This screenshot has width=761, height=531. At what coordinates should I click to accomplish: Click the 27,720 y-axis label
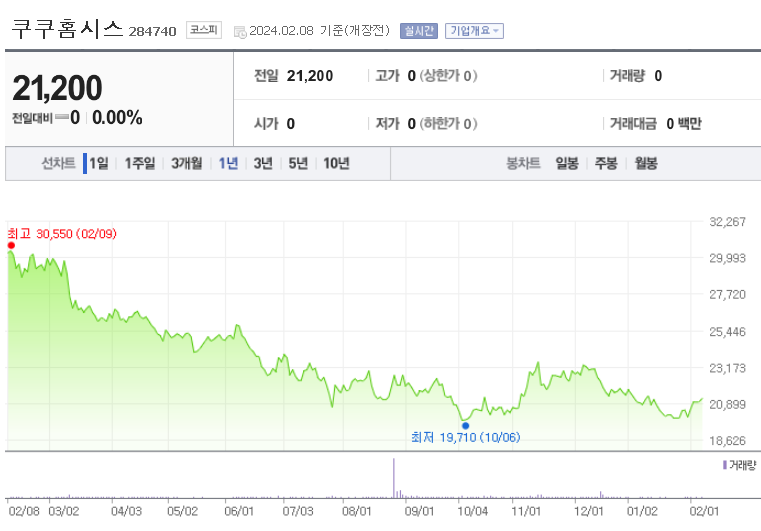click(727, 295)
